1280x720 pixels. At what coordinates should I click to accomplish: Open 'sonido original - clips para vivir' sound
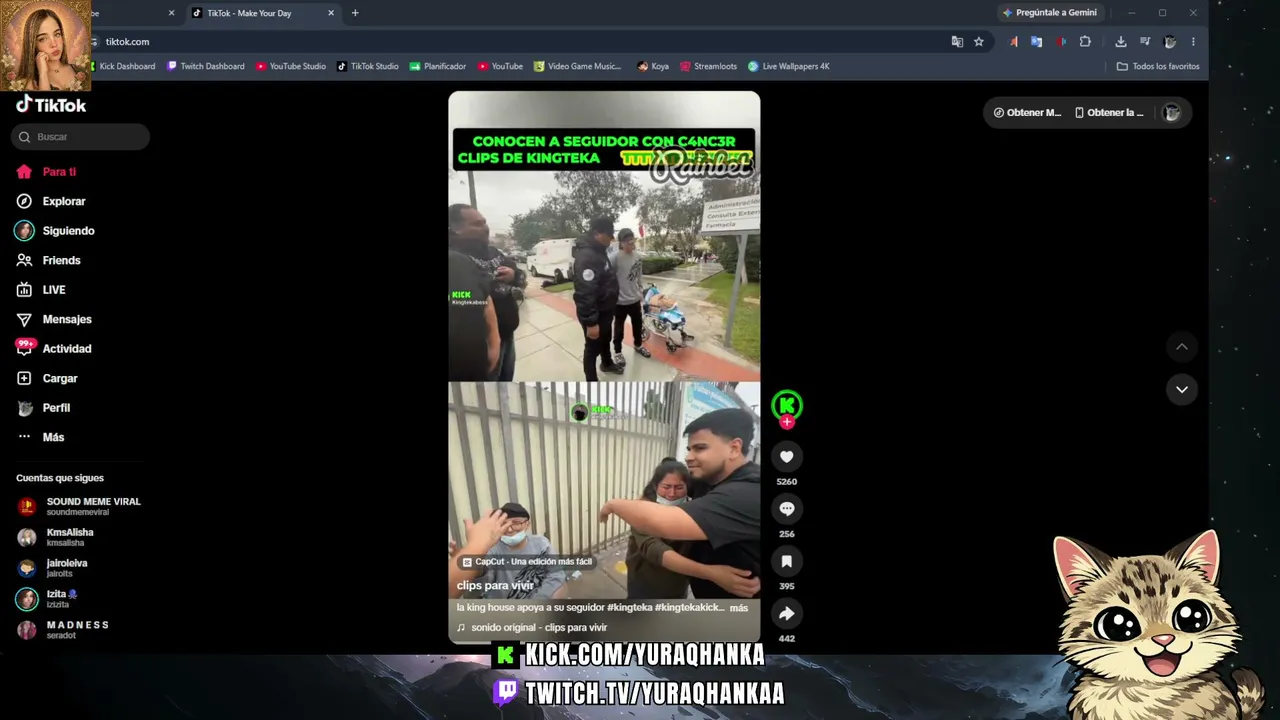(x=532, y=628)
